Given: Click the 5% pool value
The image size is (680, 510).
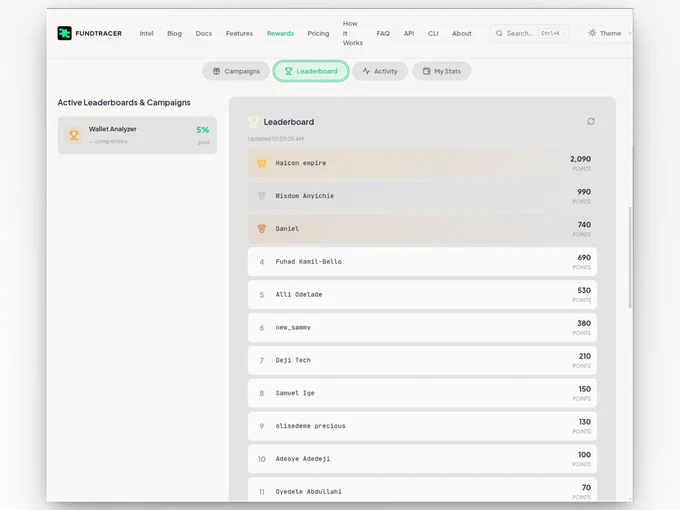Looking at the screenshot, I should click(x=203, y=130).
